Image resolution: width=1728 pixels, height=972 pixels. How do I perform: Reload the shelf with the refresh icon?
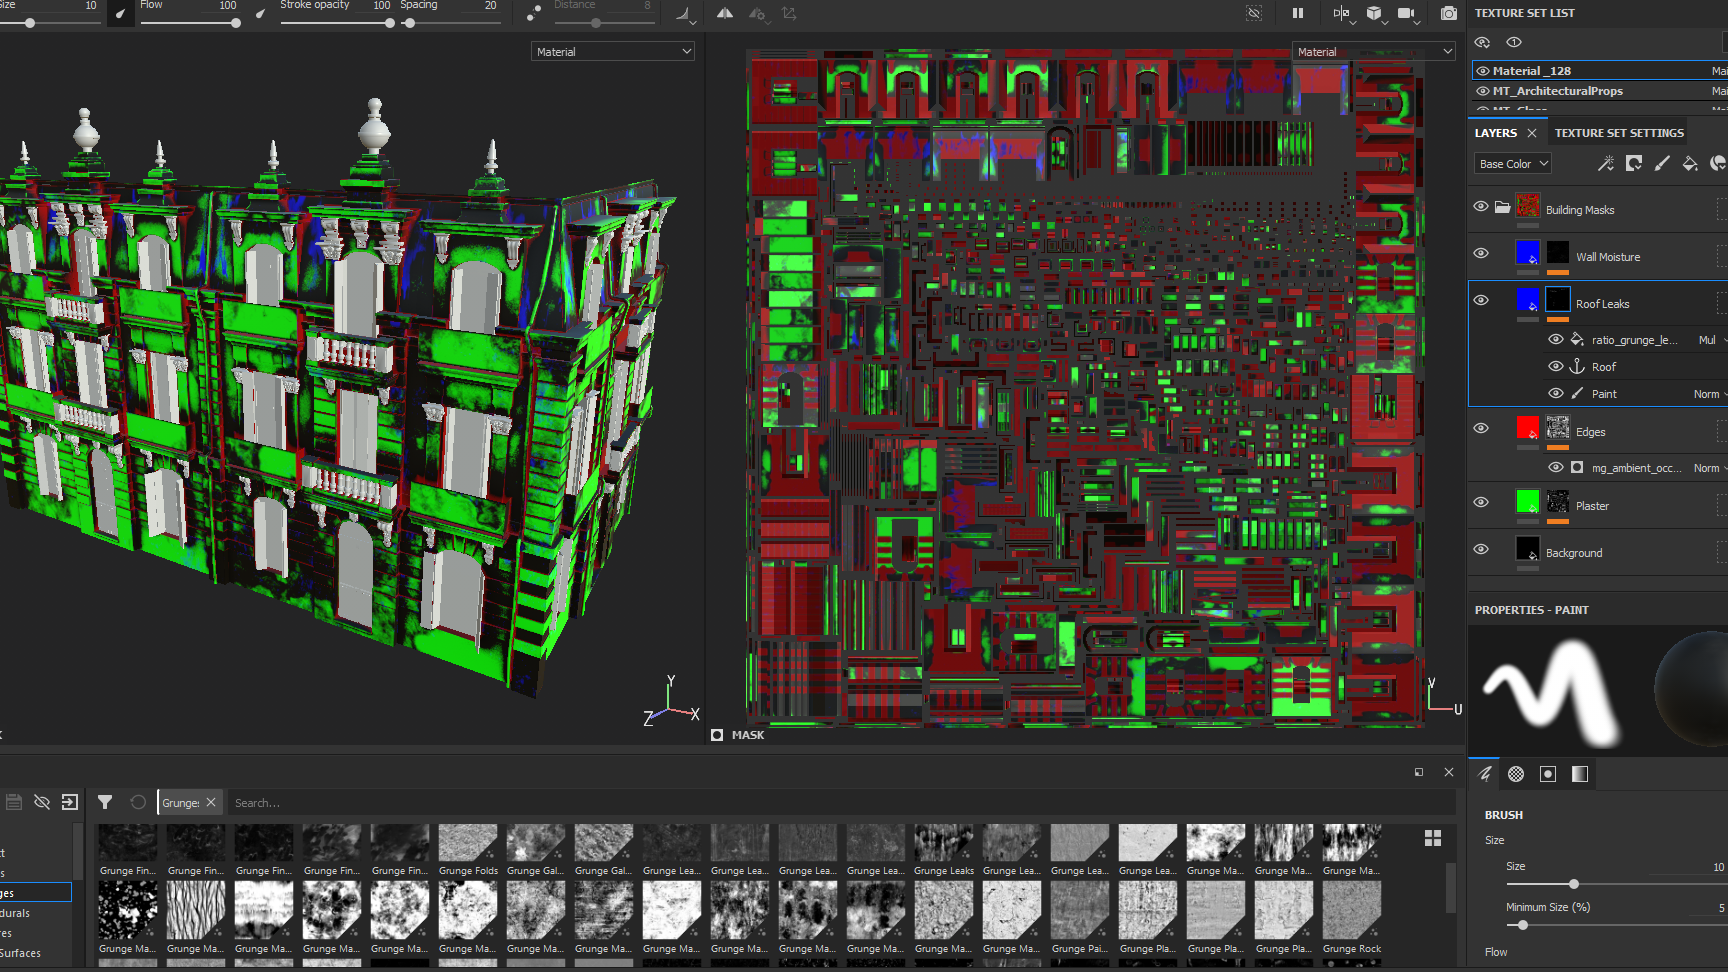[x=136, y=802]
